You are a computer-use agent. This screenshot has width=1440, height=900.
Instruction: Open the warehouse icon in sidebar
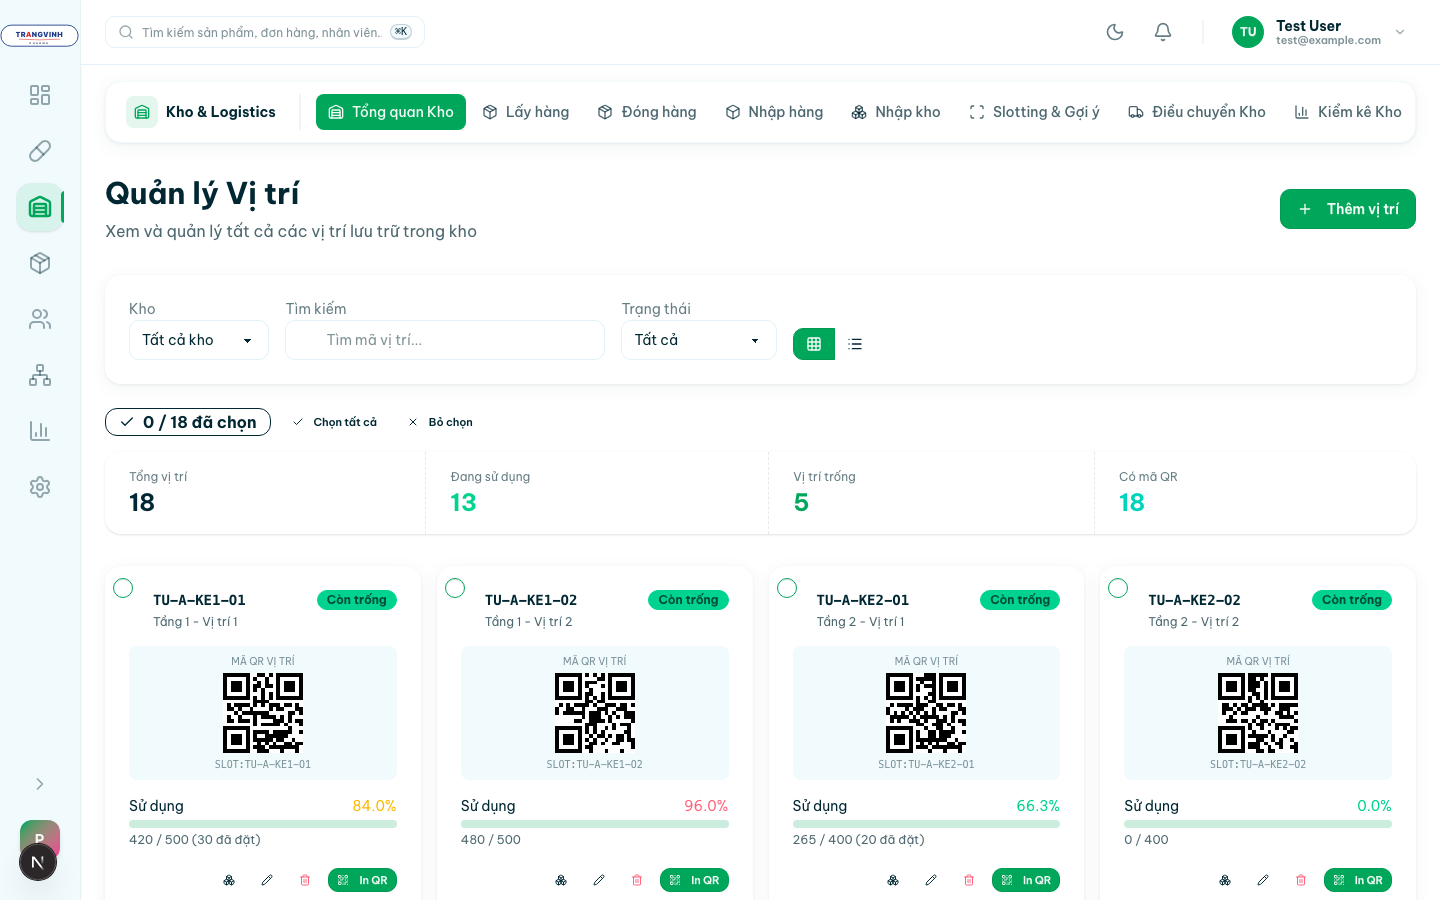click(40, 207)
